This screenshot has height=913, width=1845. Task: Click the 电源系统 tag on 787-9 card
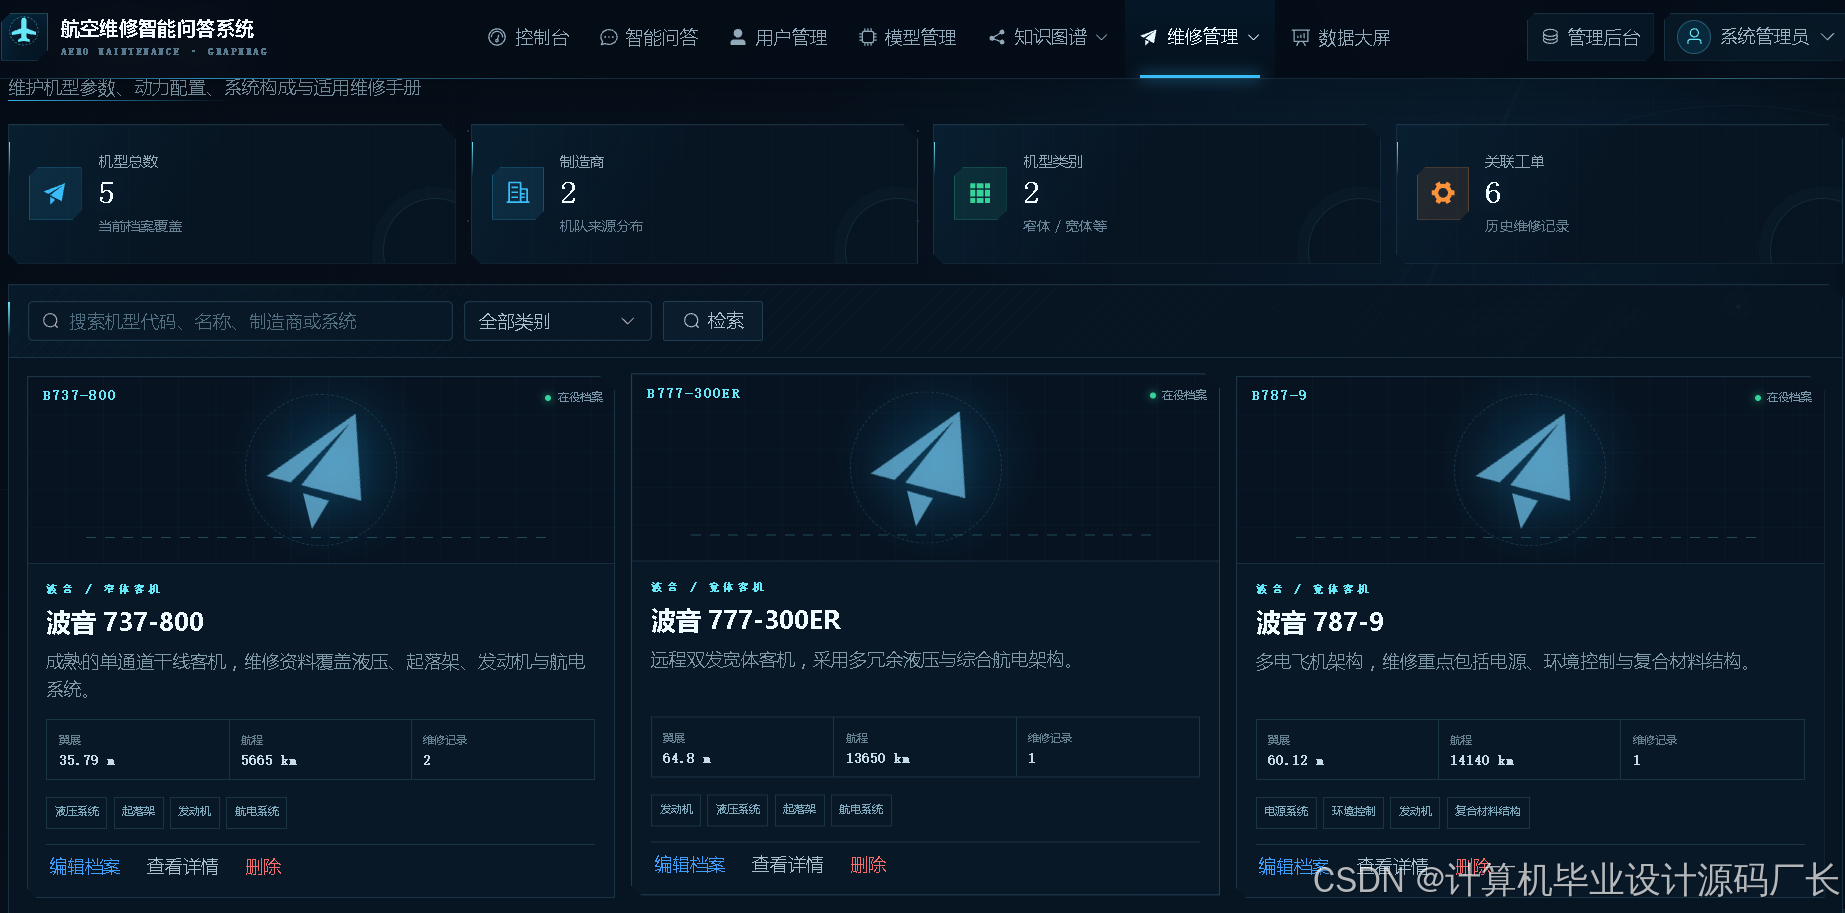point(1286,812)
